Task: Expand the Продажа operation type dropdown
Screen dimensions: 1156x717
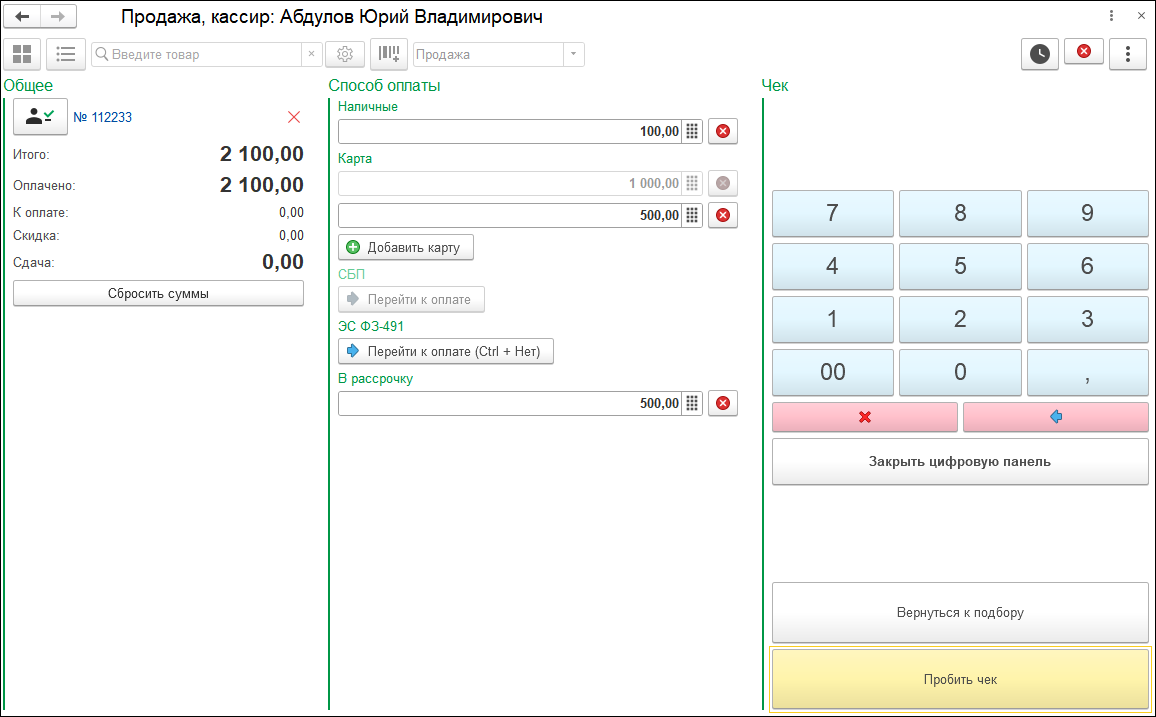Action: [x=573, y=54]
